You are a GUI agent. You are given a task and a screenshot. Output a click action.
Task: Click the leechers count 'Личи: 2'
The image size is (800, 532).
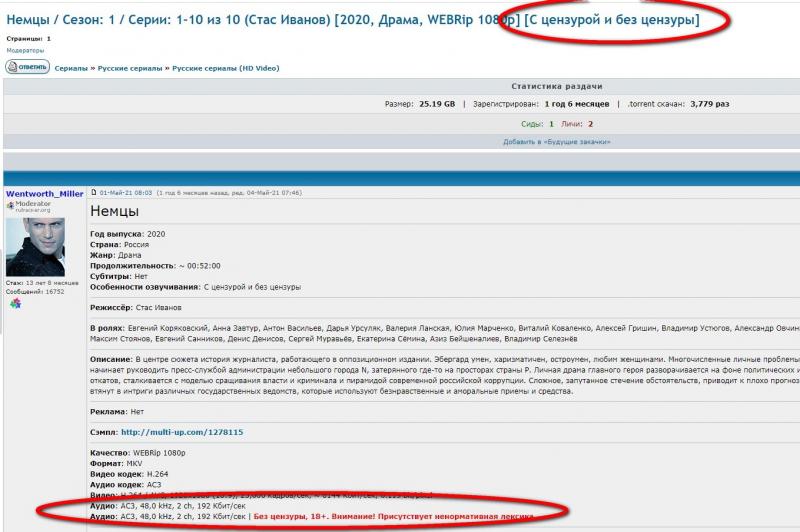pyautogui.click(x=580, y=124)
